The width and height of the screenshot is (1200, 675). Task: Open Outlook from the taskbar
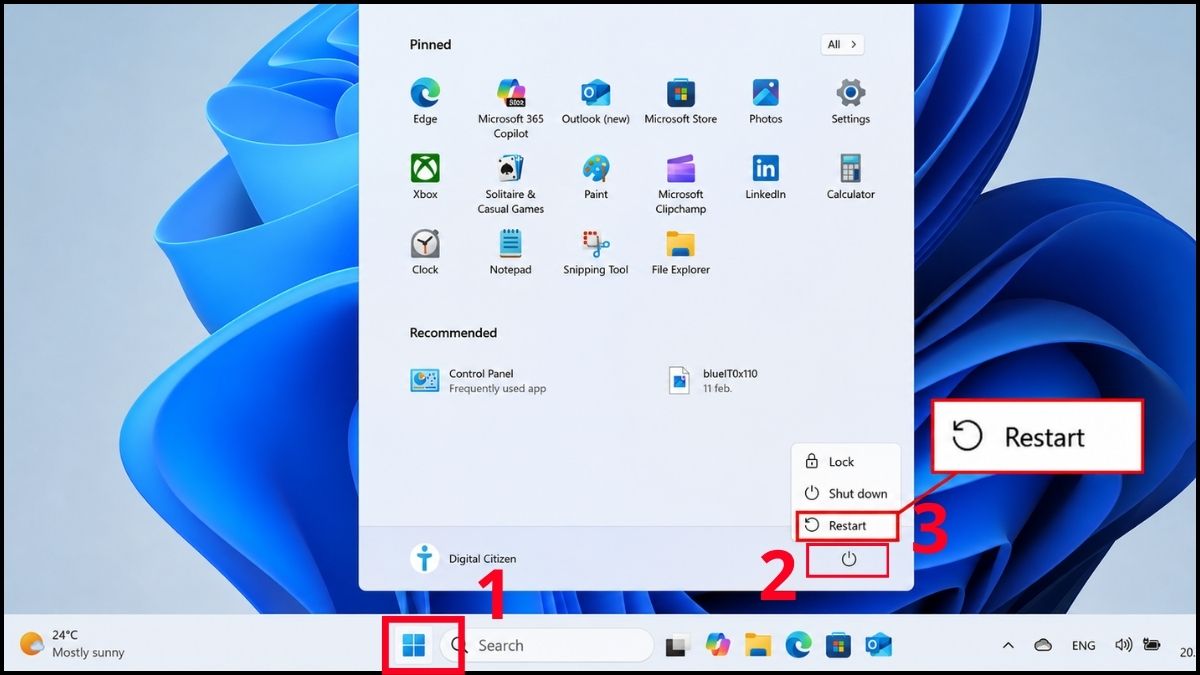(878, 646)
